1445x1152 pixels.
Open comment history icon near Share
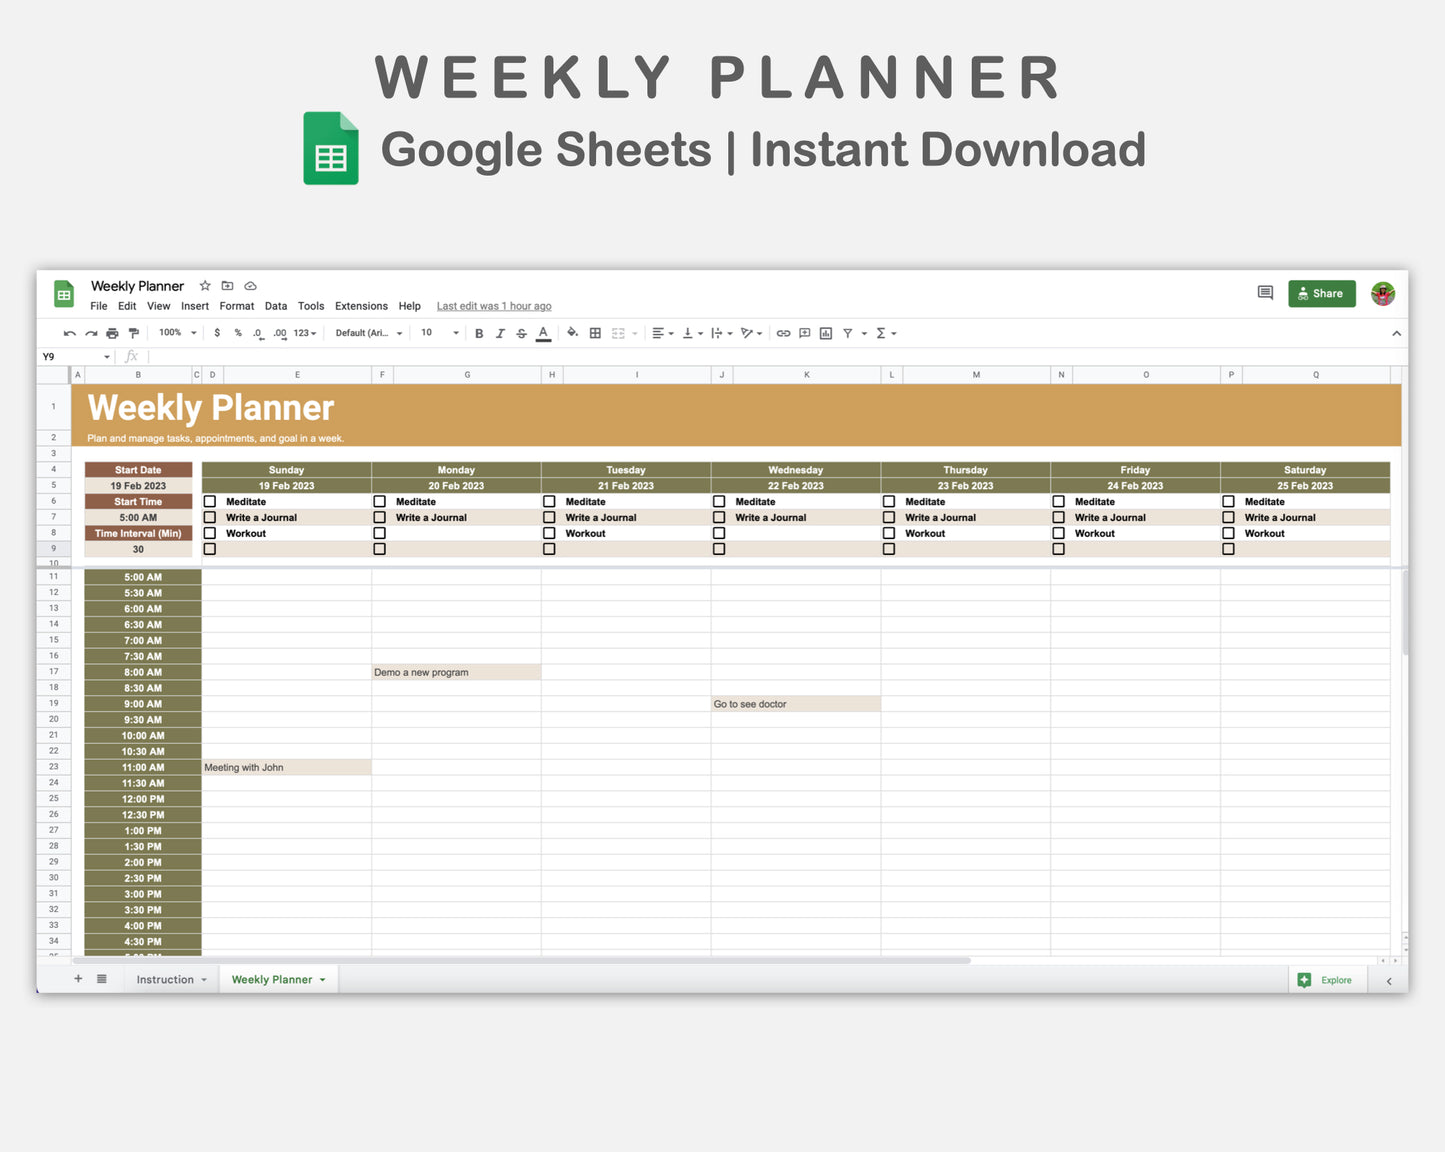point(1264,293)
